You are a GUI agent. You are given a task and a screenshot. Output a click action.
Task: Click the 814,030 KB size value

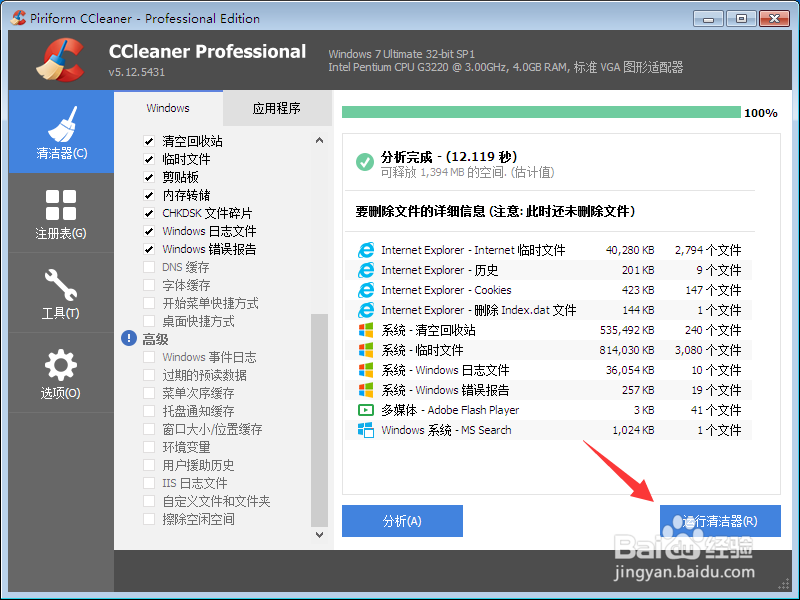coord(627,350)
